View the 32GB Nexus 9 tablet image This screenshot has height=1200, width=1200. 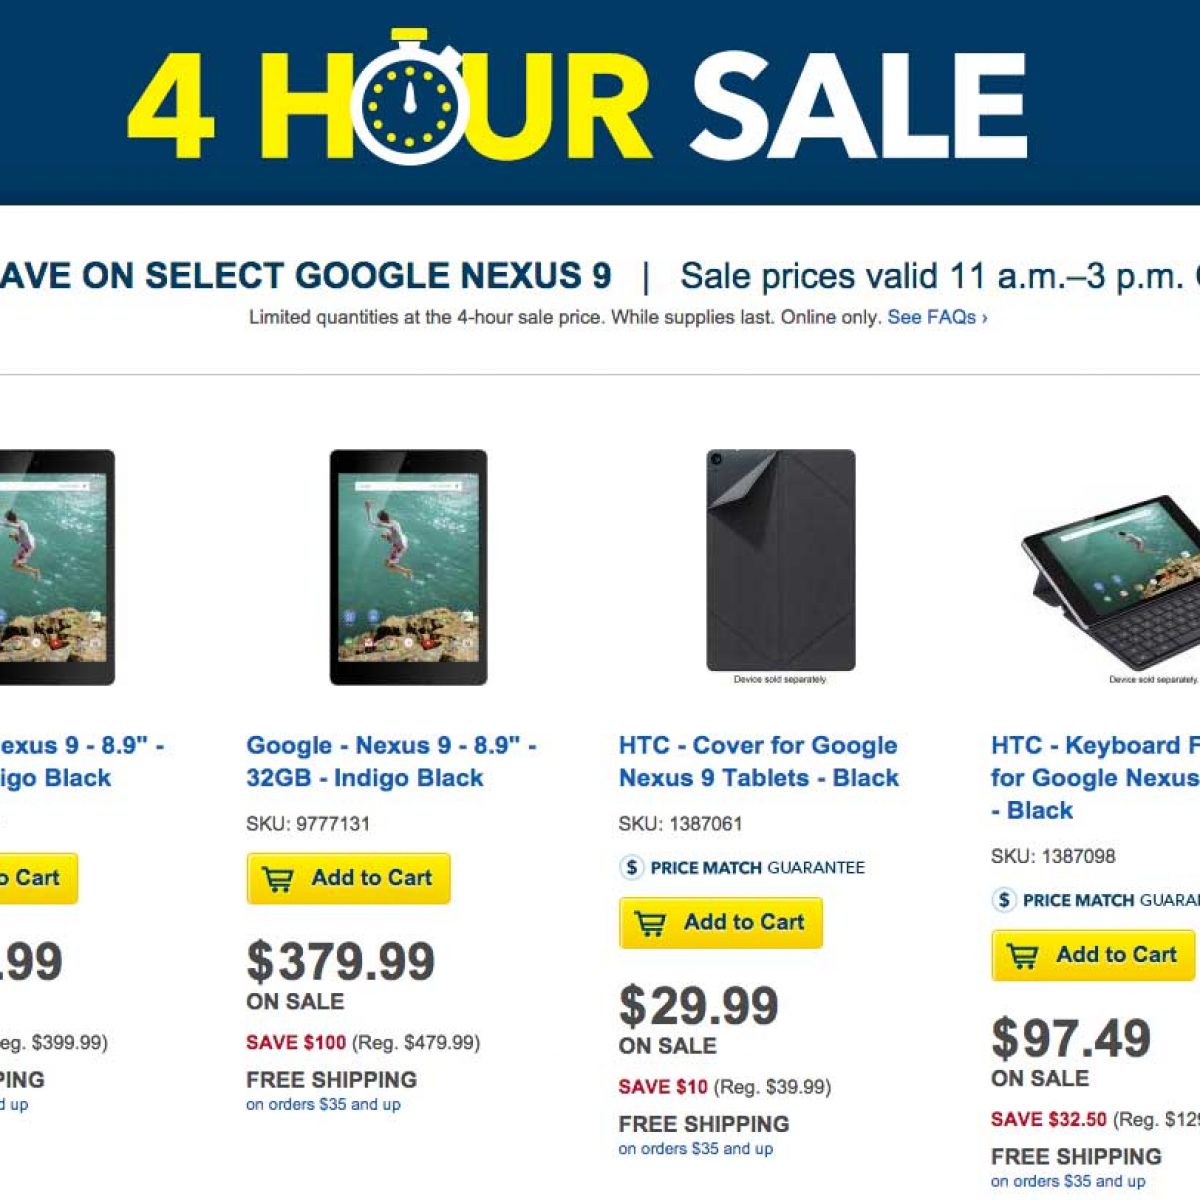point(409,567)
